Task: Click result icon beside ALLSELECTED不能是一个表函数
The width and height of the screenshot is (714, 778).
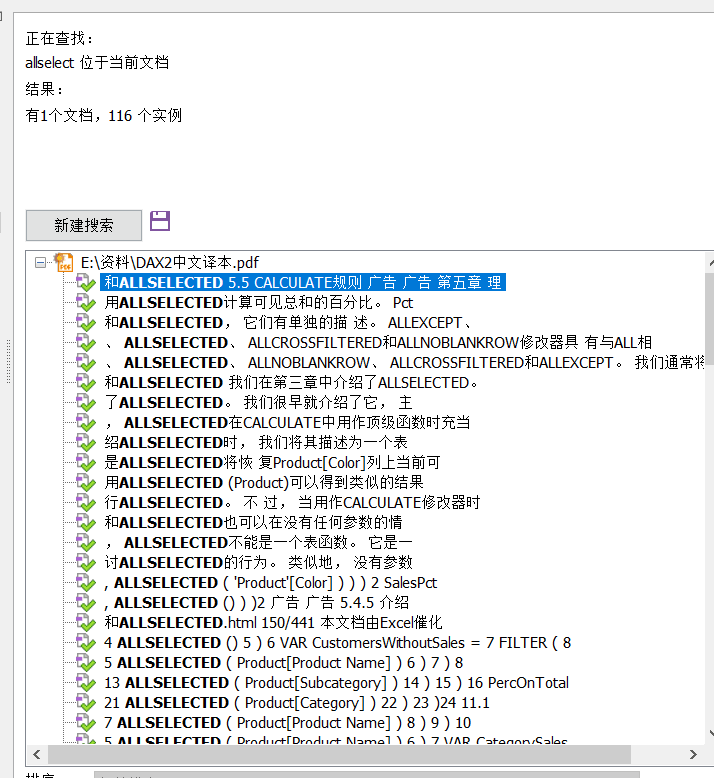Action: (x=86, y=542)
